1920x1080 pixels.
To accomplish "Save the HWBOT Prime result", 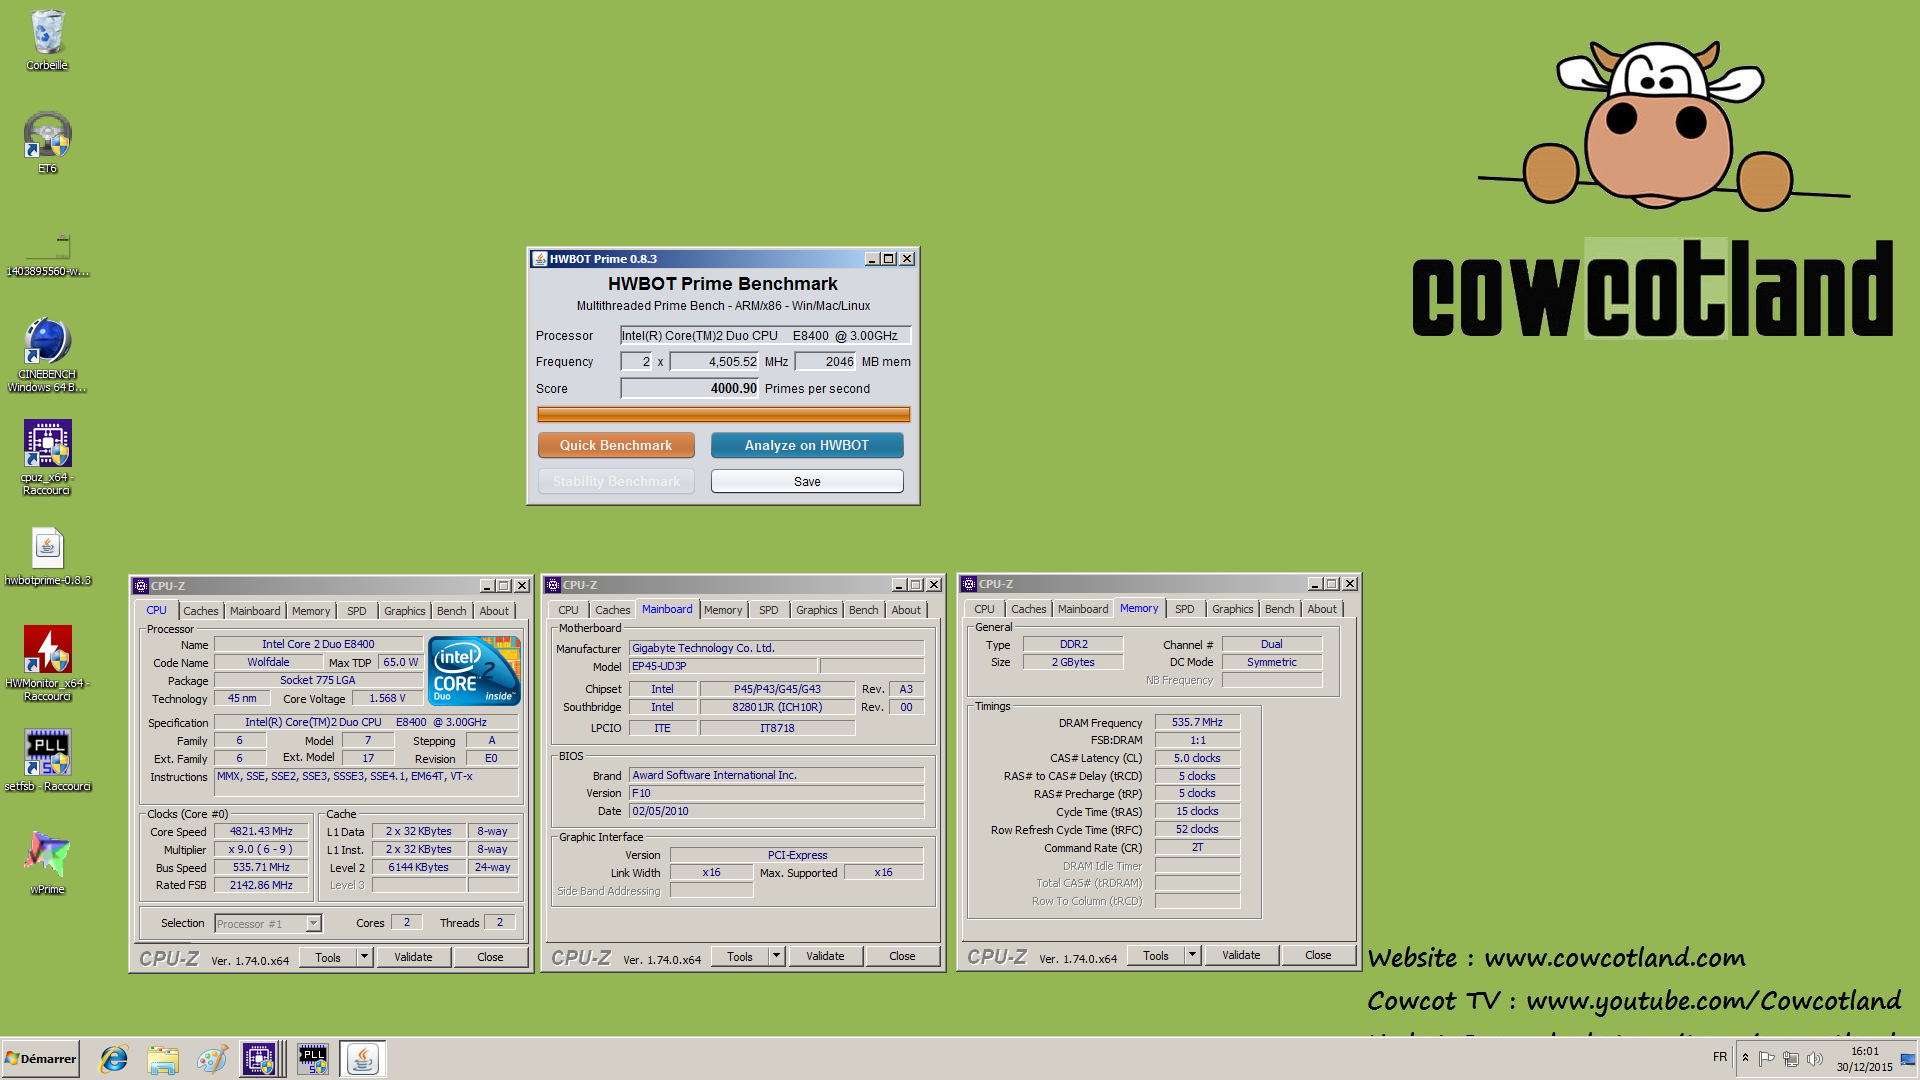I will click(807, 481).
